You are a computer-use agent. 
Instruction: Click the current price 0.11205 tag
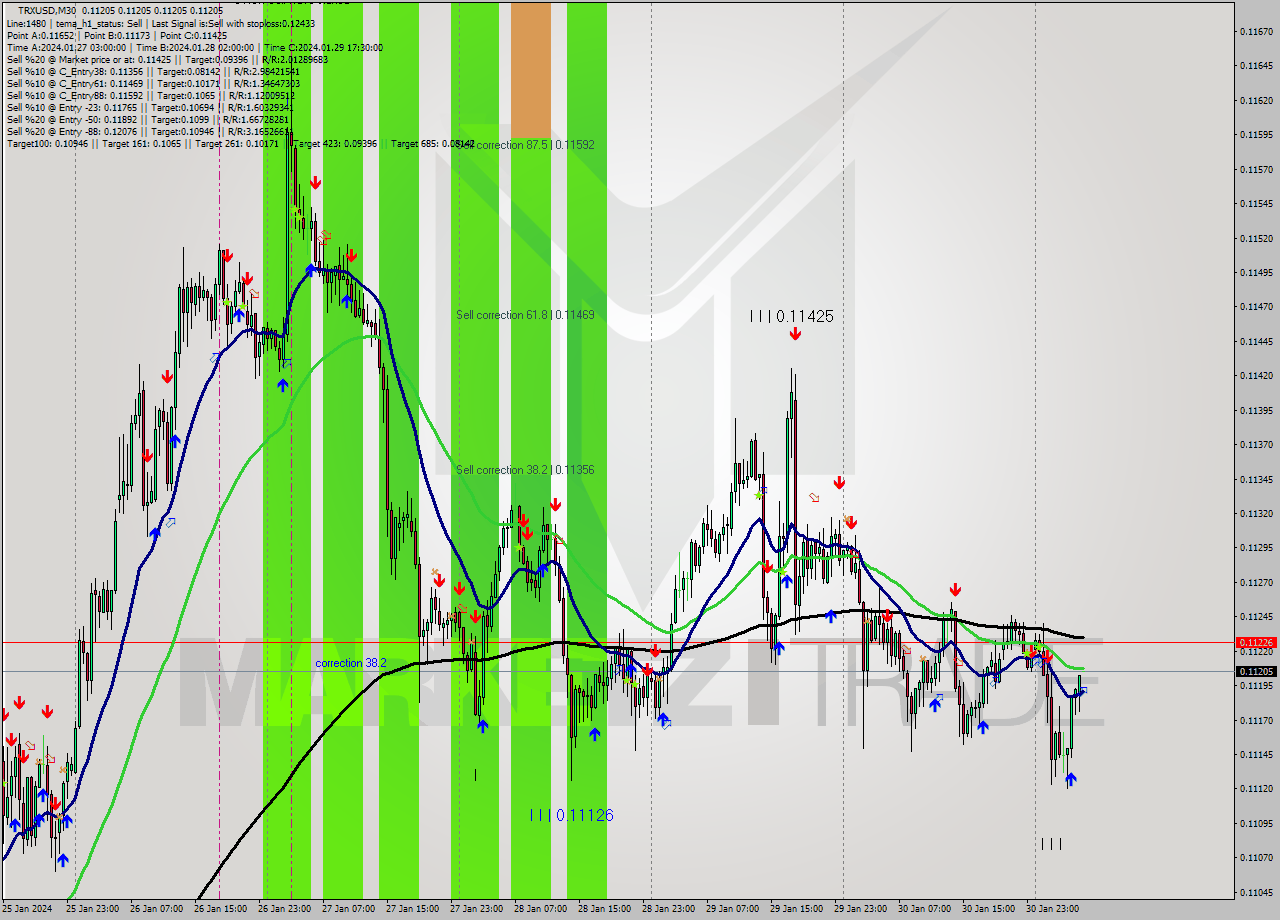coord(1255,671)
